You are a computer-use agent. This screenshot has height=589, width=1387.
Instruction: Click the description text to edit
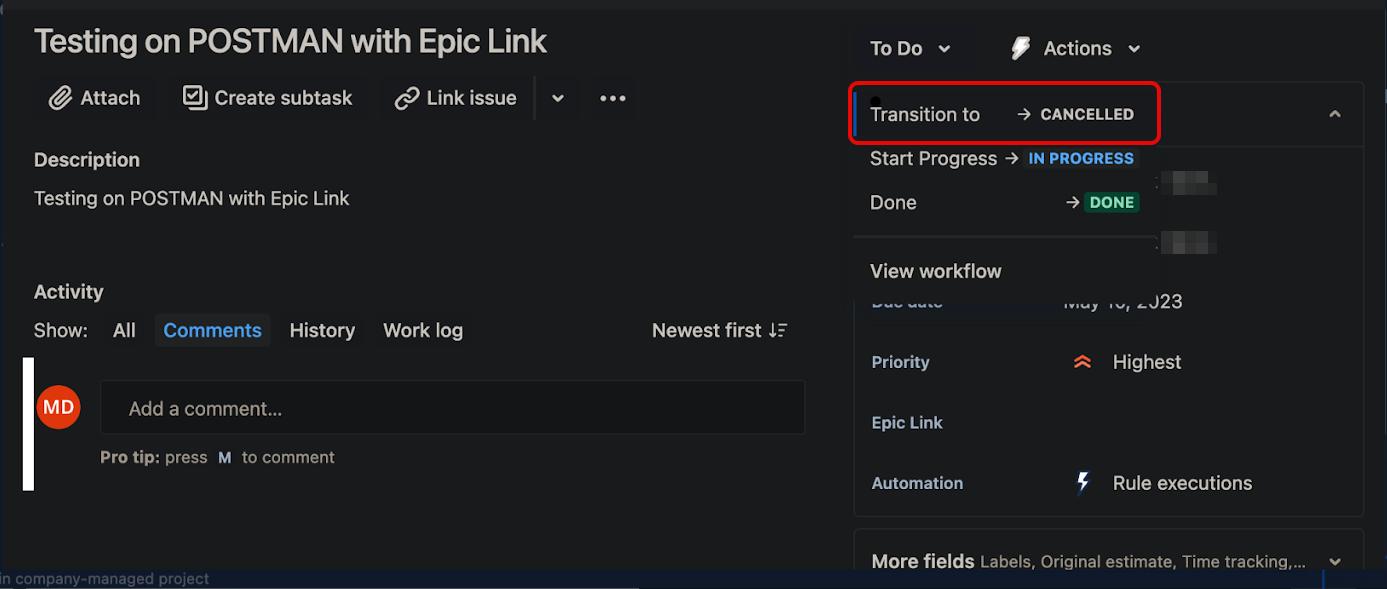[x=191, y=198]
